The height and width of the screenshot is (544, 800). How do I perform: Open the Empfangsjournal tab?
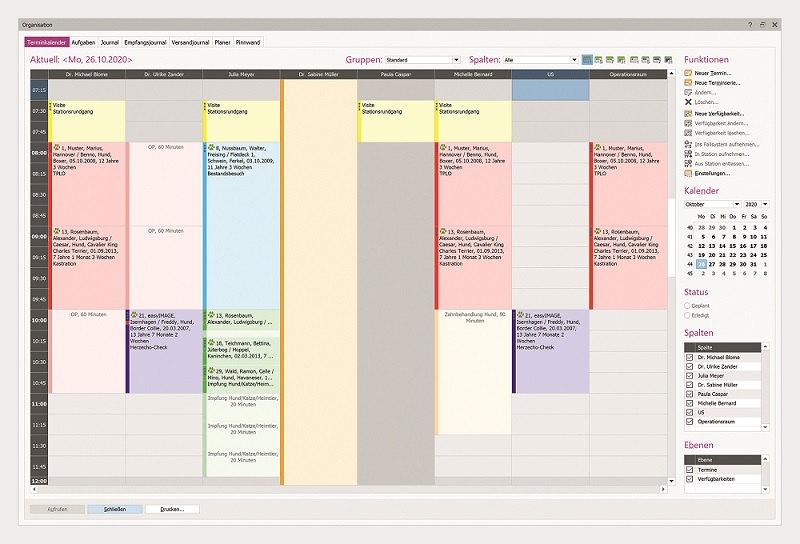tap(145, 43)
